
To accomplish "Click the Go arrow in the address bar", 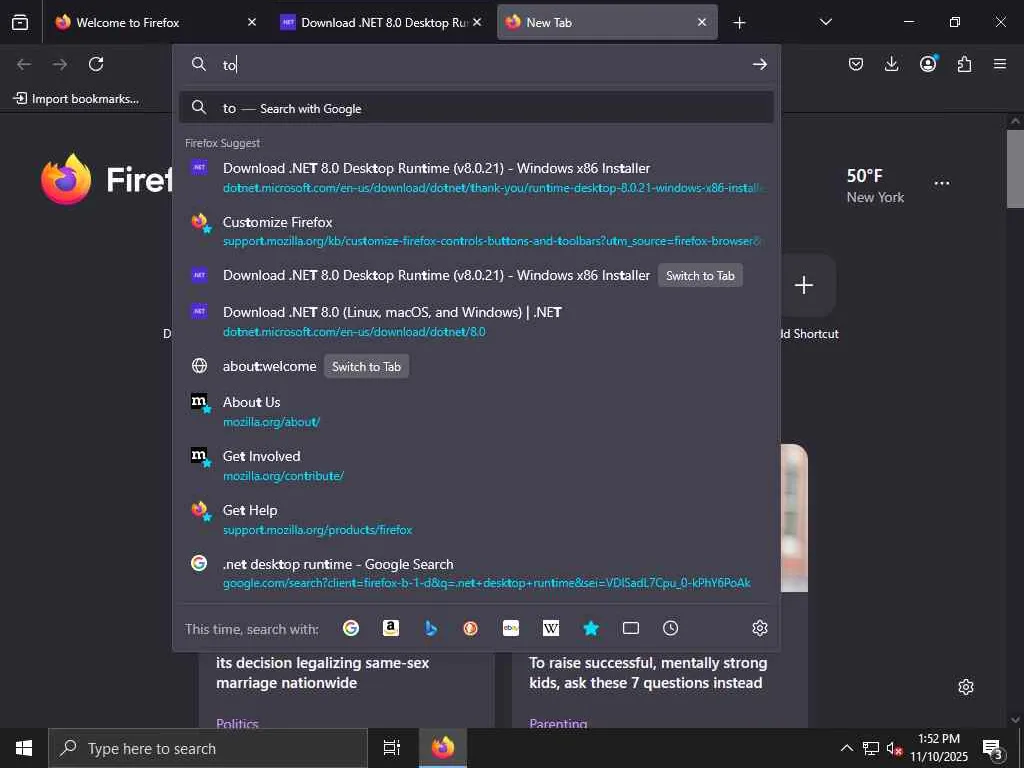I will [x=759, y=64].
